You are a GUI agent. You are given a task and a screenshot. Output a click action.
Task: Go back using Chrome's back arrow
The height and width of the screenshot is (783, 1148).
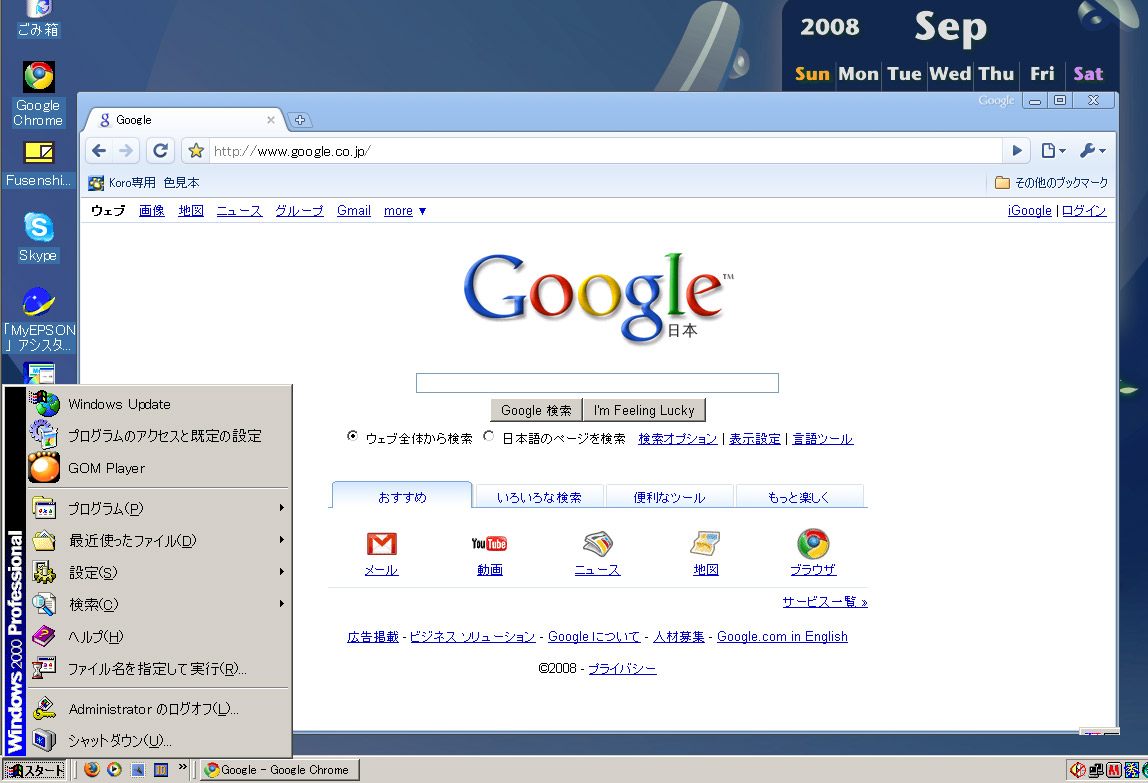click(99, 151)
